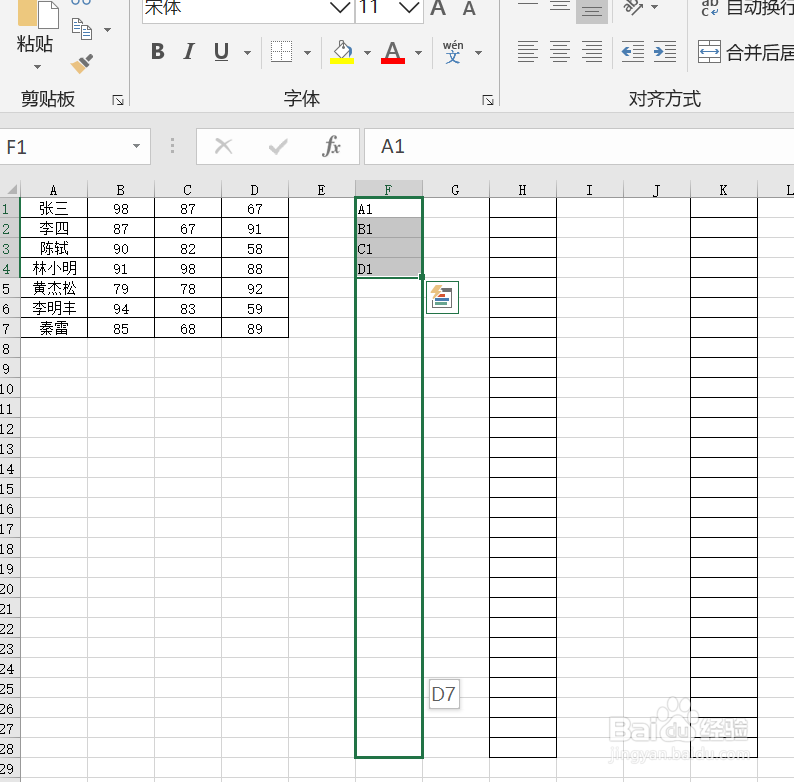
Task: Select column A header
Action: click(x=54, y=190)
